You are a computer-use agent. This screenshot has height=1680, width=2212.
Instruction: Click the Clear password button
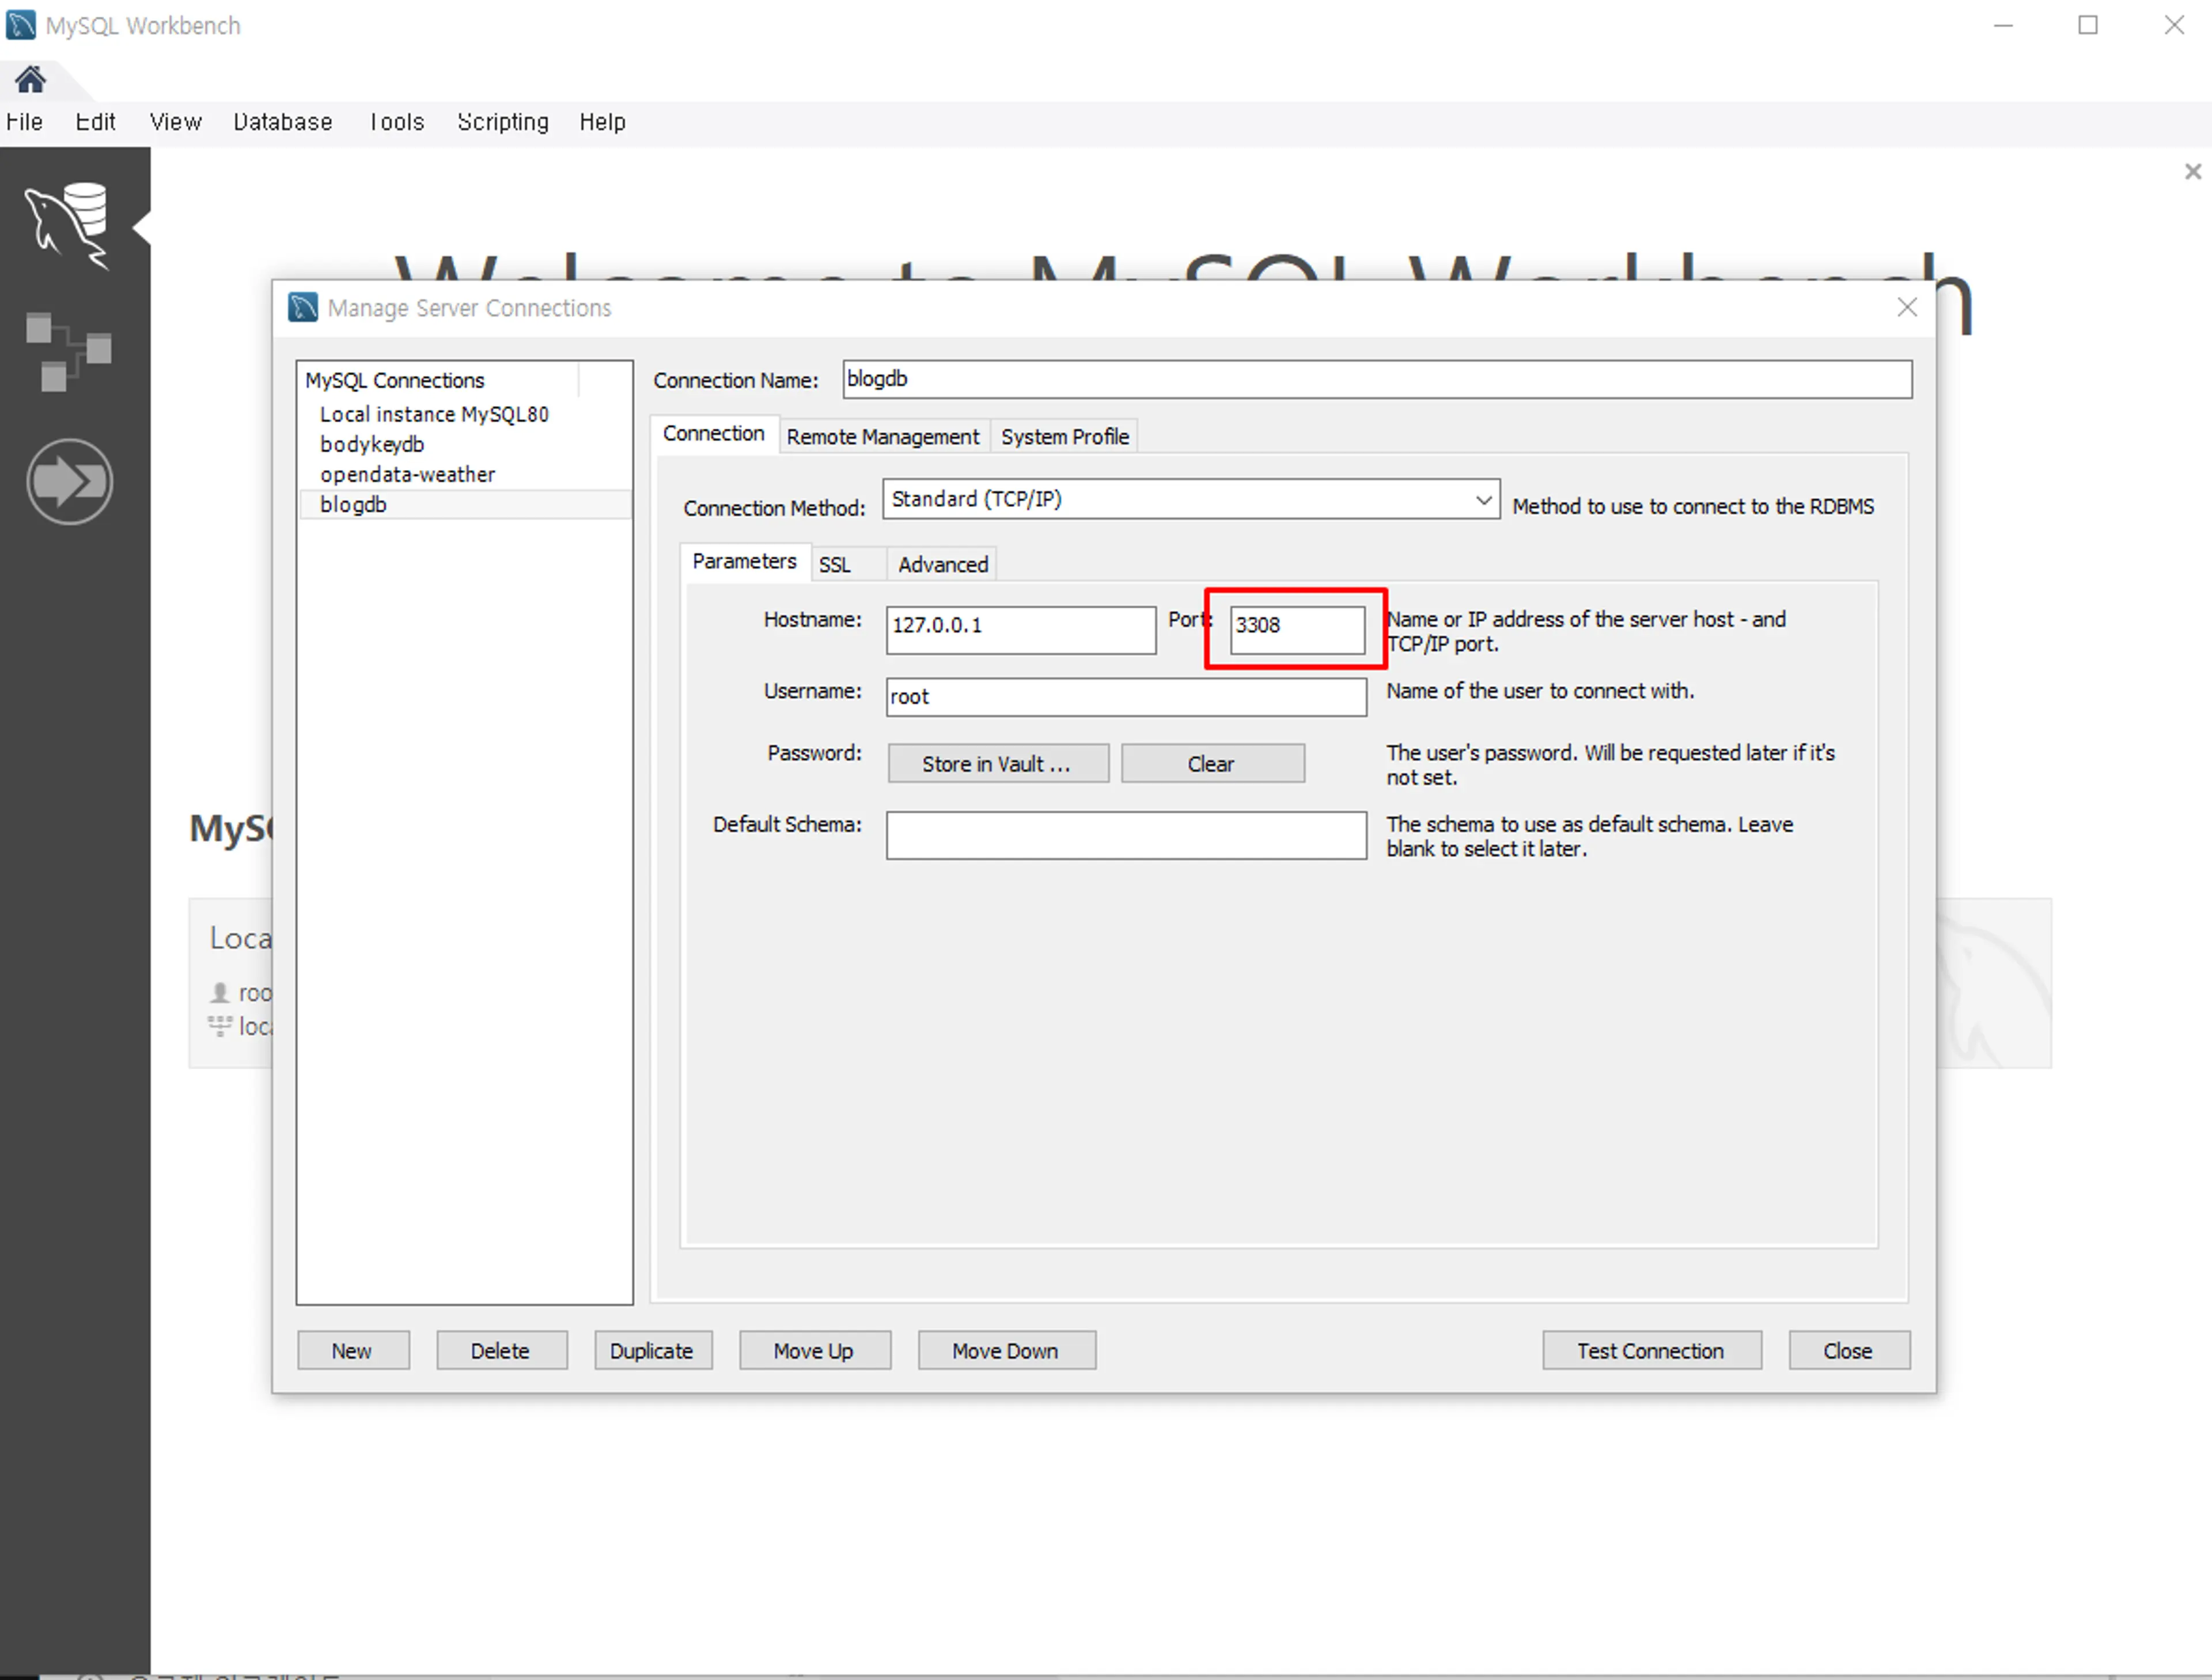[x=1212, y=764]
